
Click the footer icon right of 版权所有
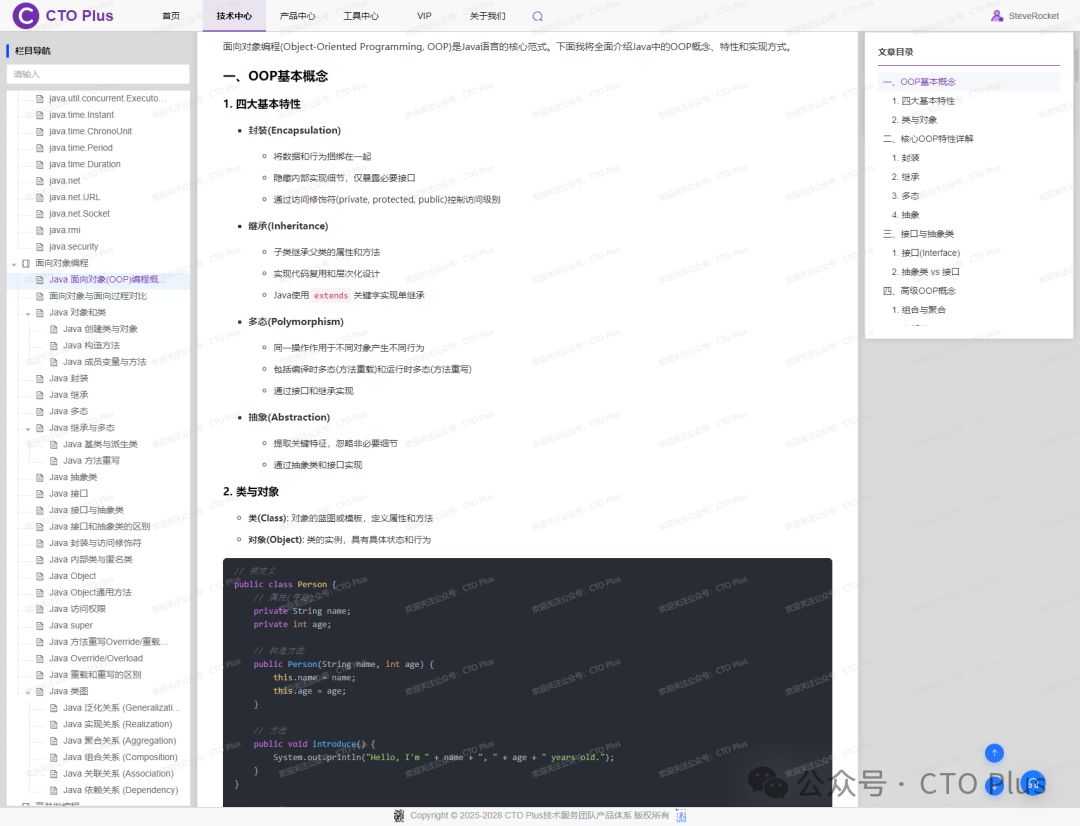click(681, 816)
